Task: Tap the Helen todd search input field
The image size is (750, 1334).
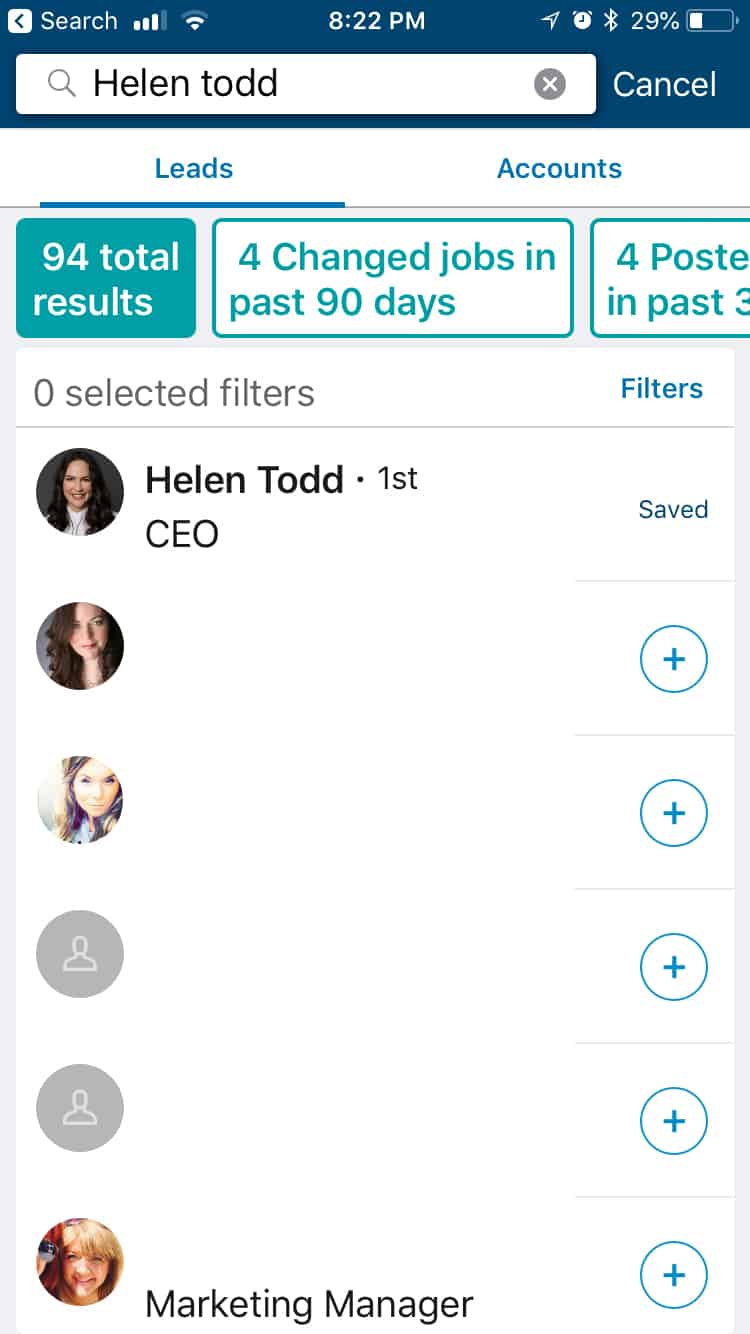Action: tap(300, 84)
